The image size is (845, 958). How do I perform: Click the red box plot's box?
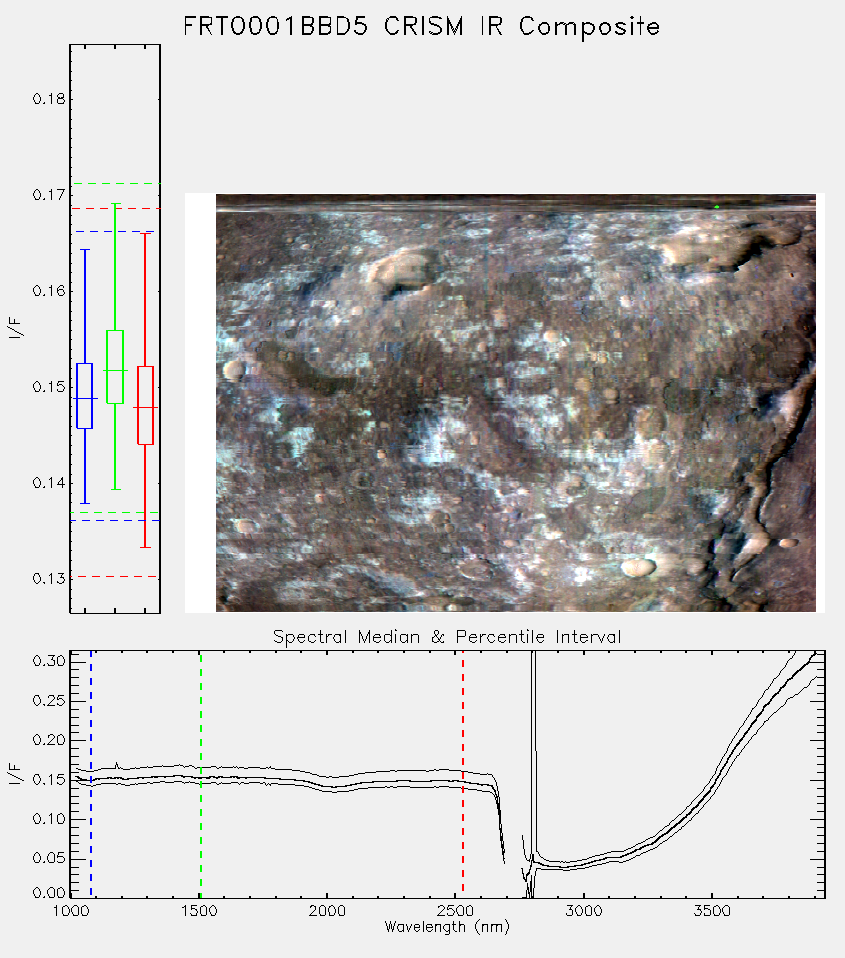point(145,405)
